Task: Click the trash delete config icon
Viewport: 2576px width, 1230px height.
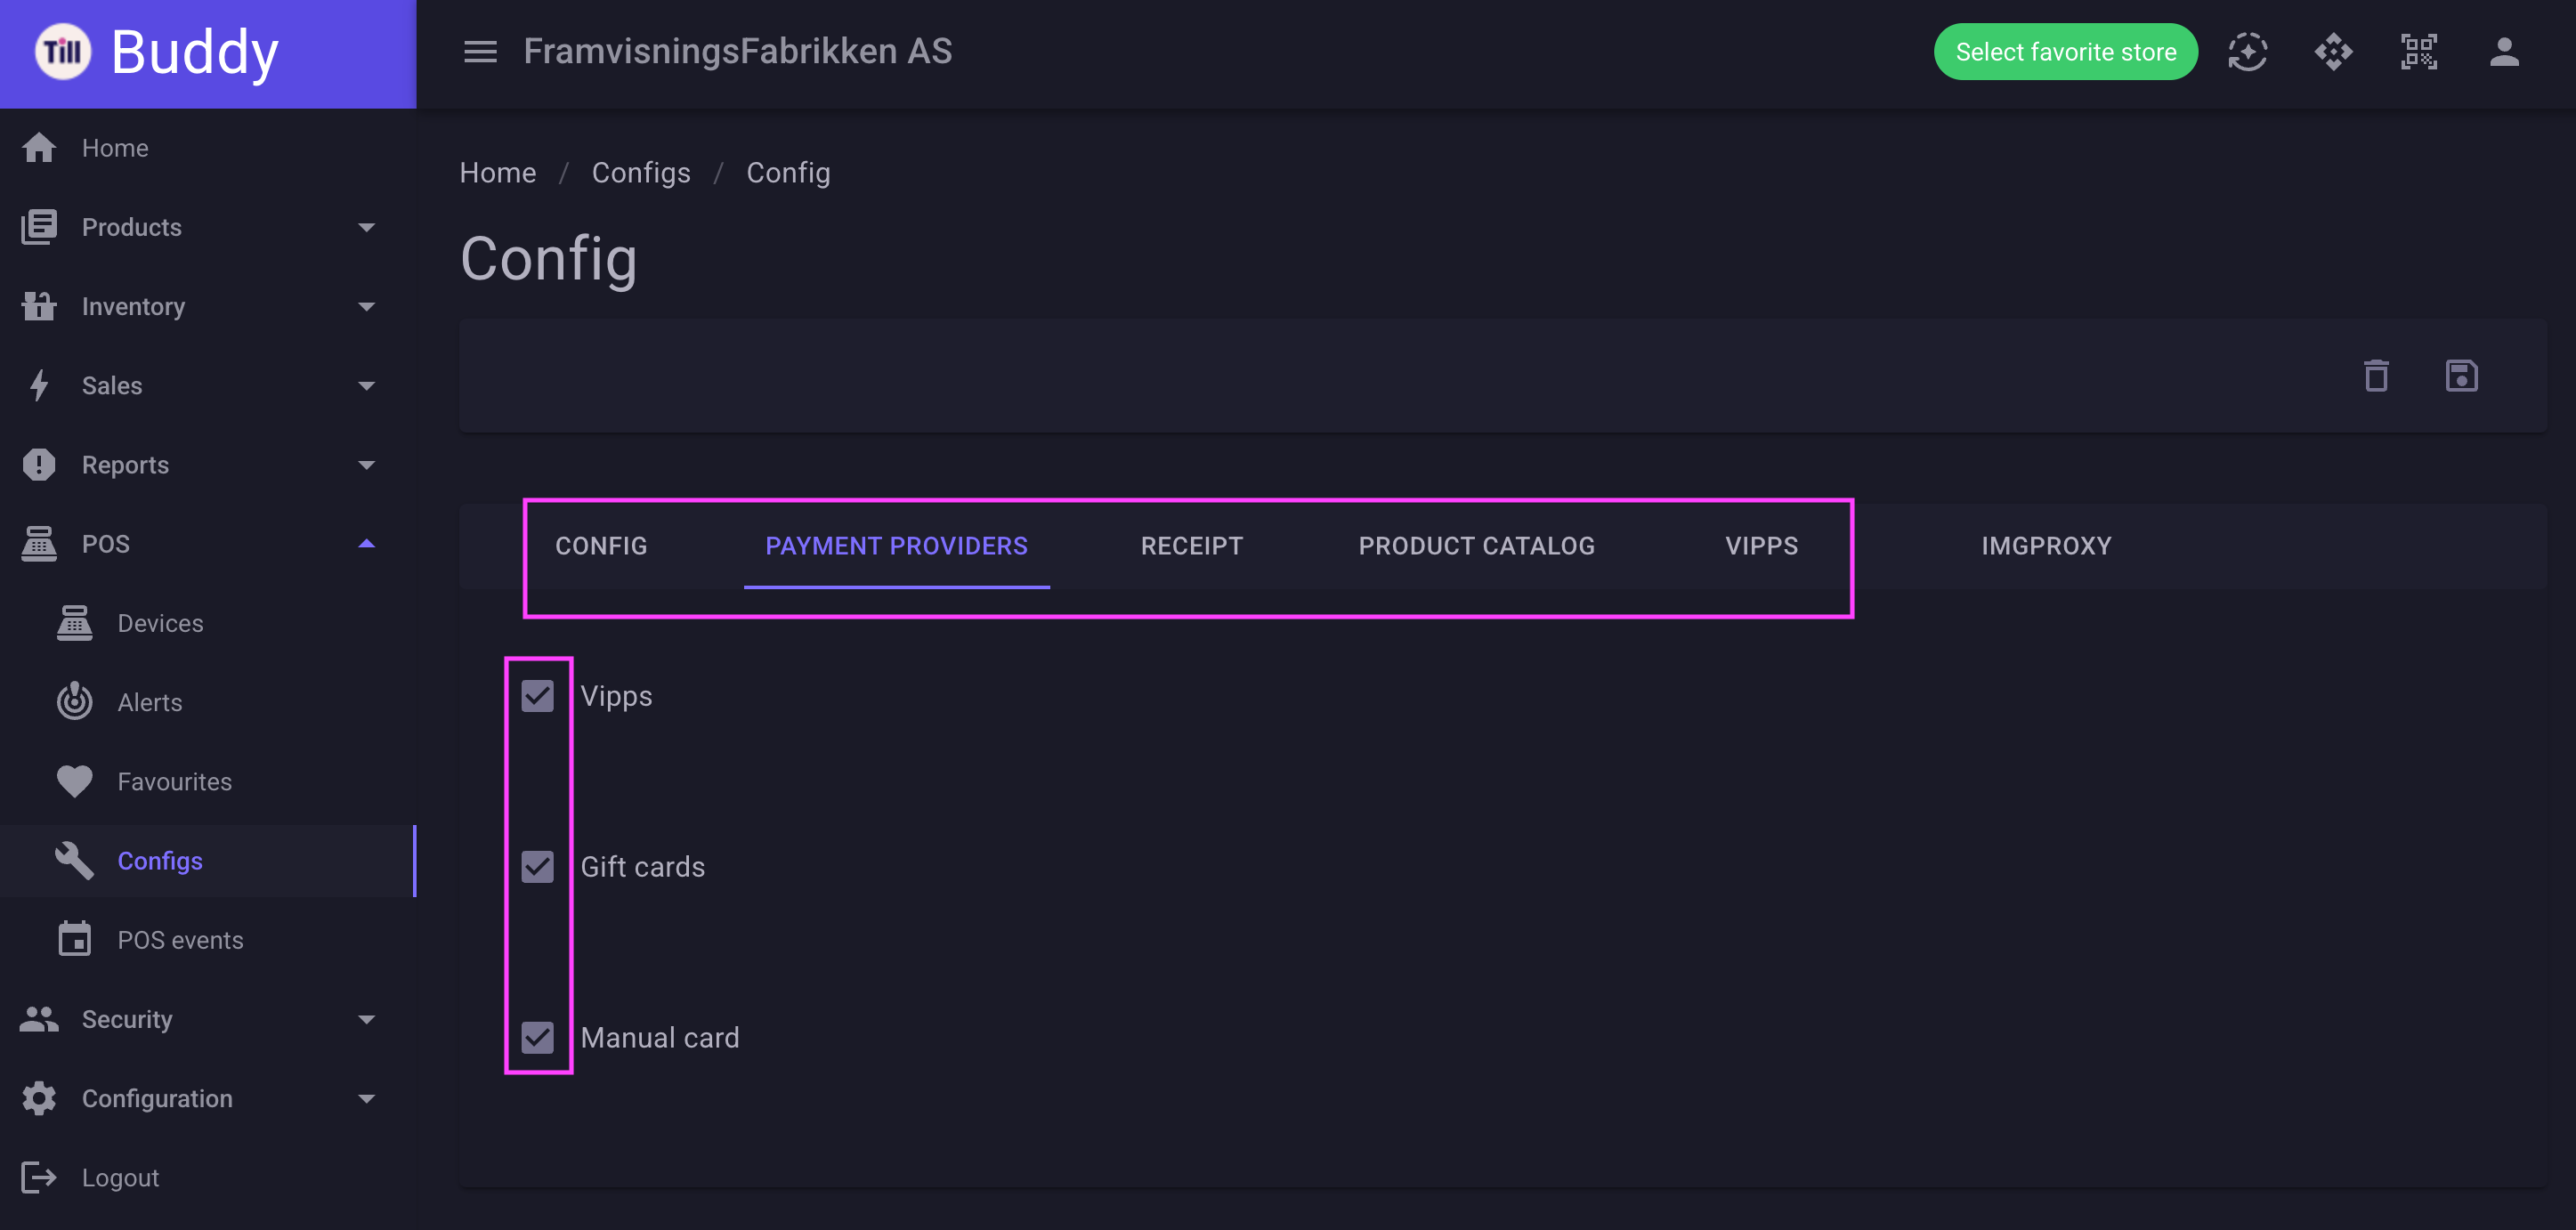Action: pos(2376,376)
